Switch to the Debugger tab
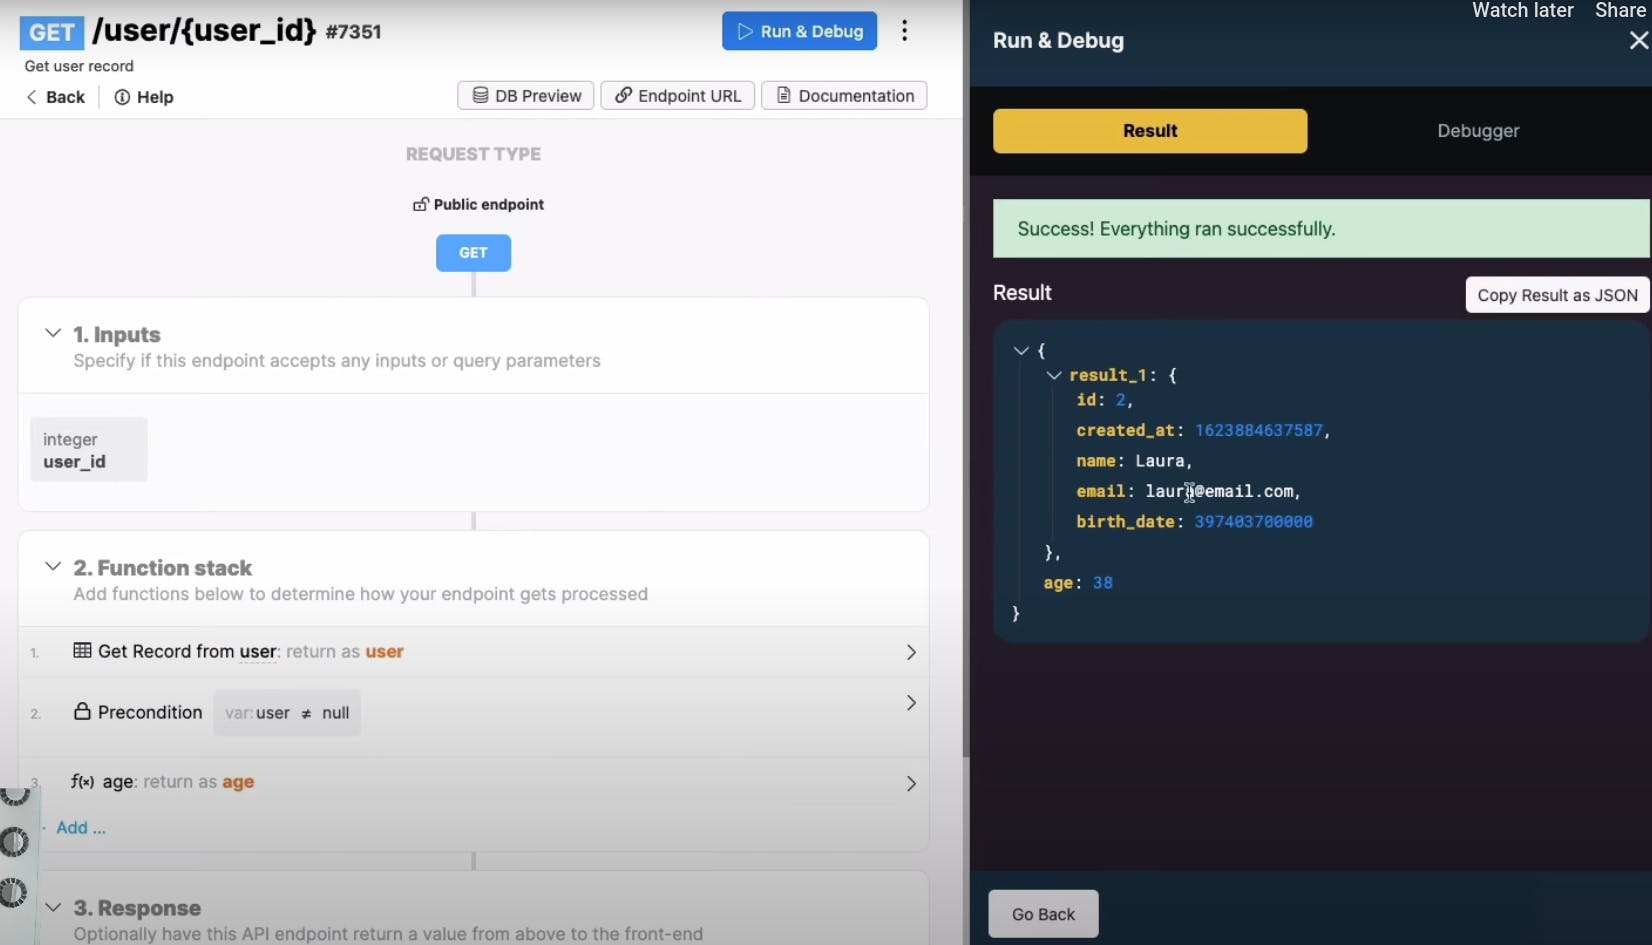The width and height of the screenshot is (1652, 945). (x=1478, y=131)
